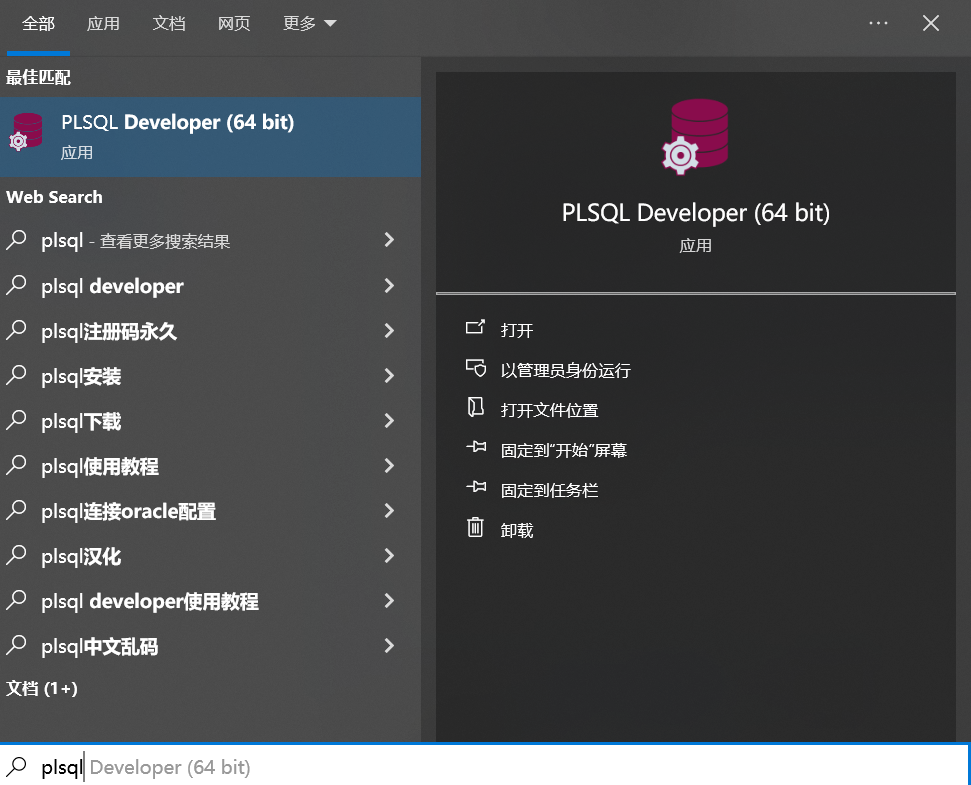This screenshot has height=785, width=971.
Task: Choose 卸载 to uninstall the app
Action: click(x=517, y=531)
